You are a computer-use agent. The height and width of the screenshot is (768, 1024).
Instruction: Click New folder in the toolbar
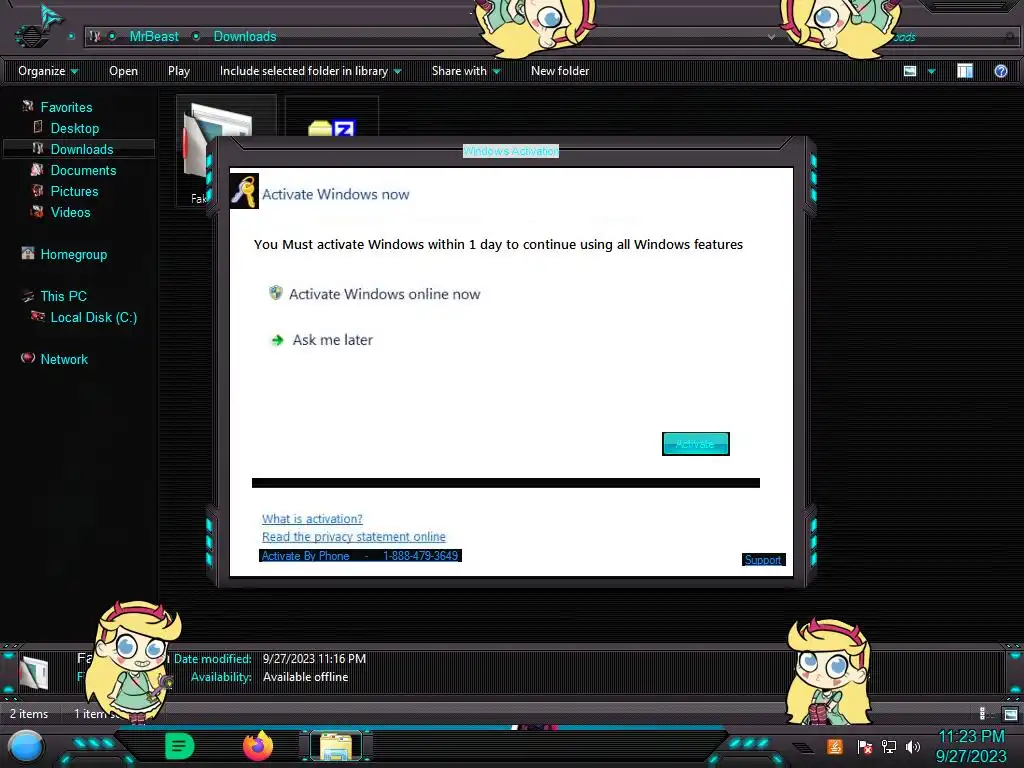[x=560, y=71]
